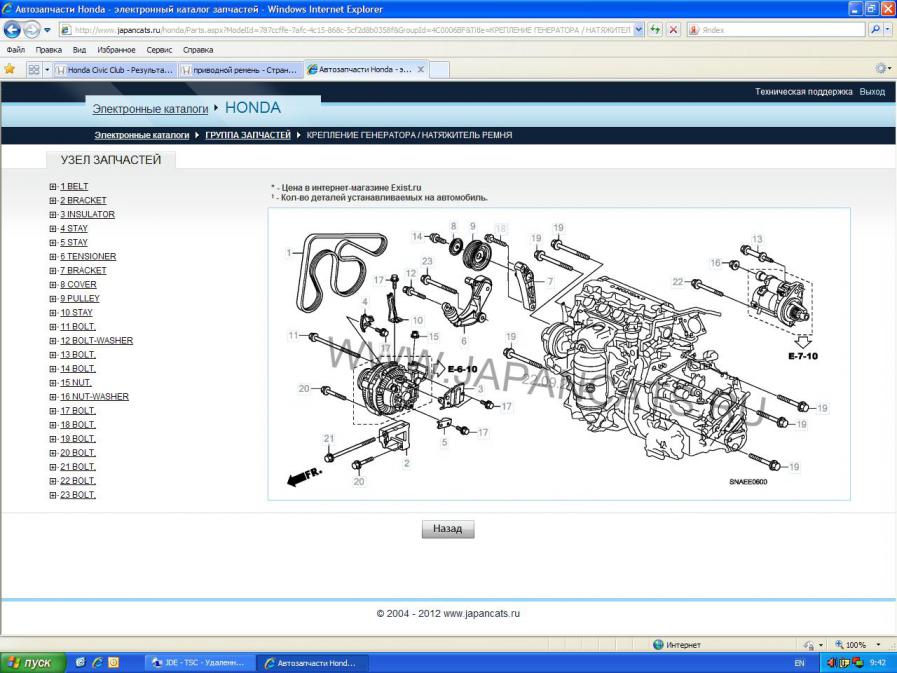This screenshot has height=673, width=897.
Task: Select the 10 STAY part link
Action: pos(76,312)
